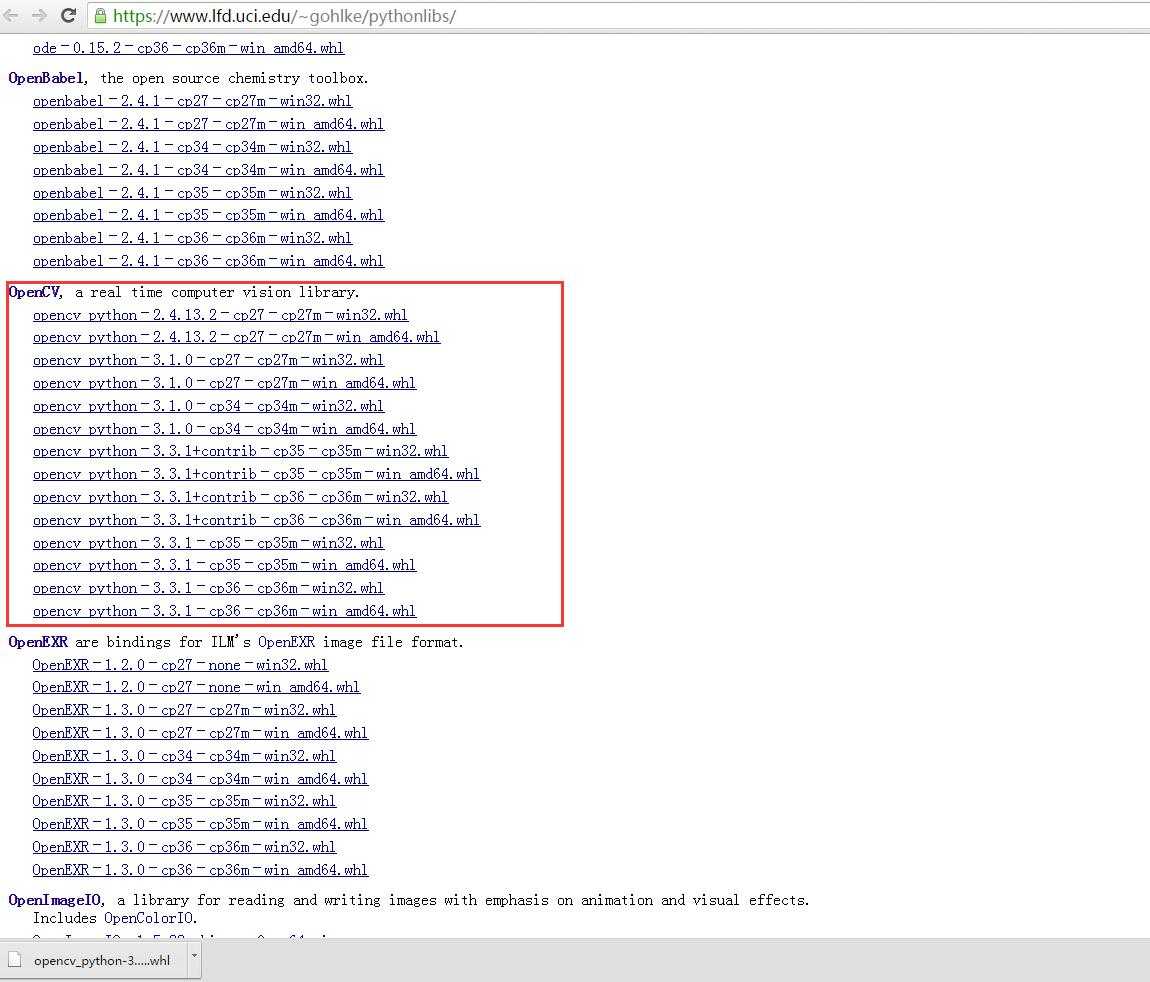Download openbabel 2.4.1 cp35 win_amd64 wheel
The height and width of the screenshot is (982, 1150).
point(208,215)
